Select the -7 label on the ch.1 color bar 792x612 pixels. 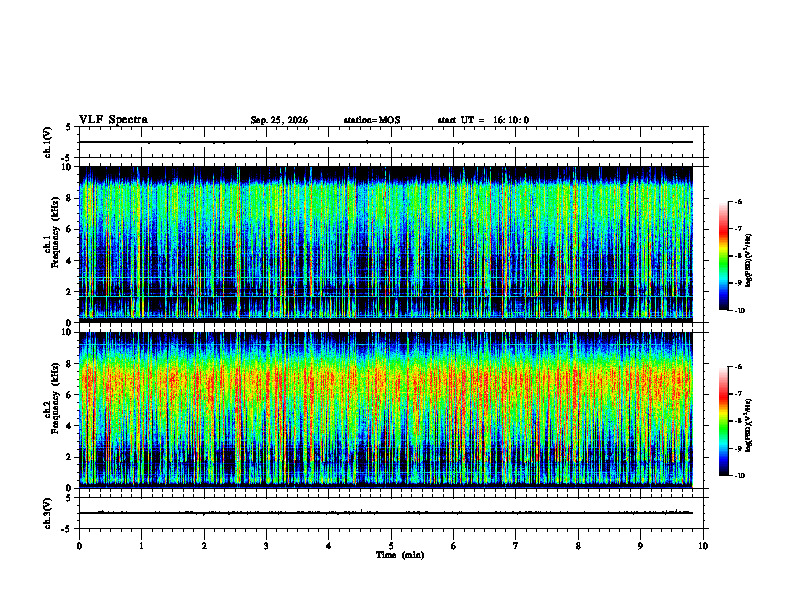tap(738, 229)
